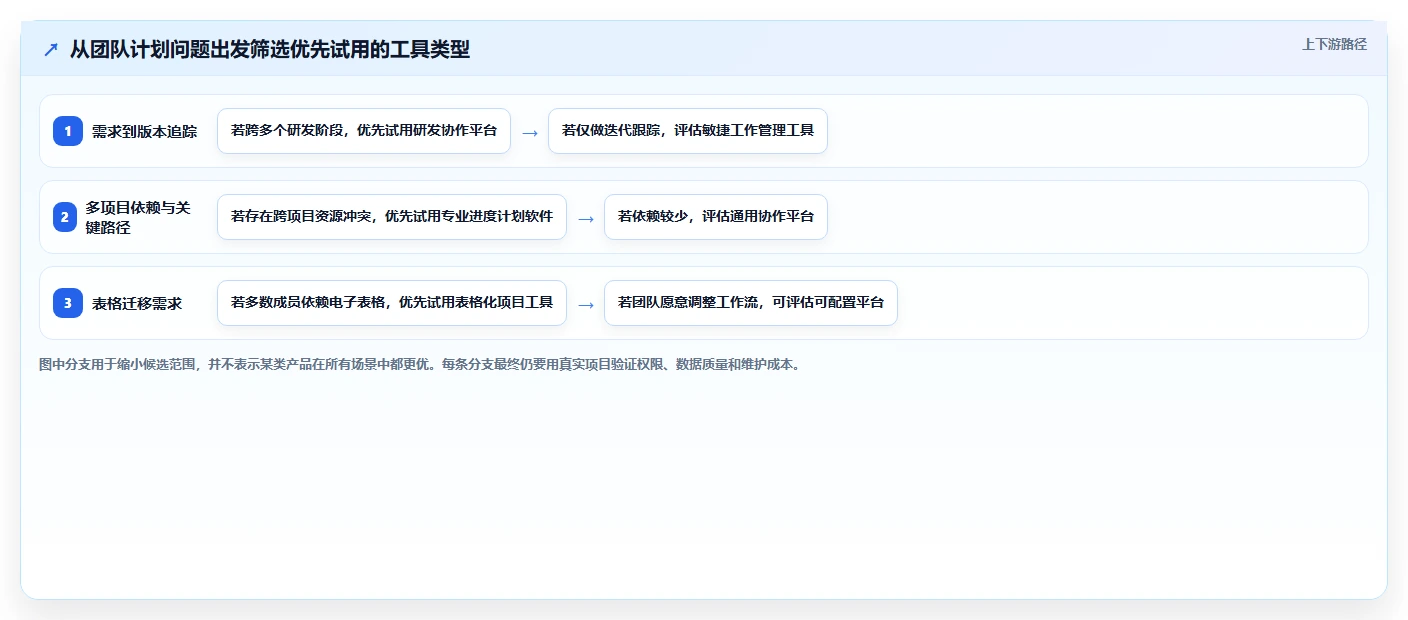This screenshot has height=620, width=1408.
Task: Select the number 1 step badge
Action: (x=68, y=131)
